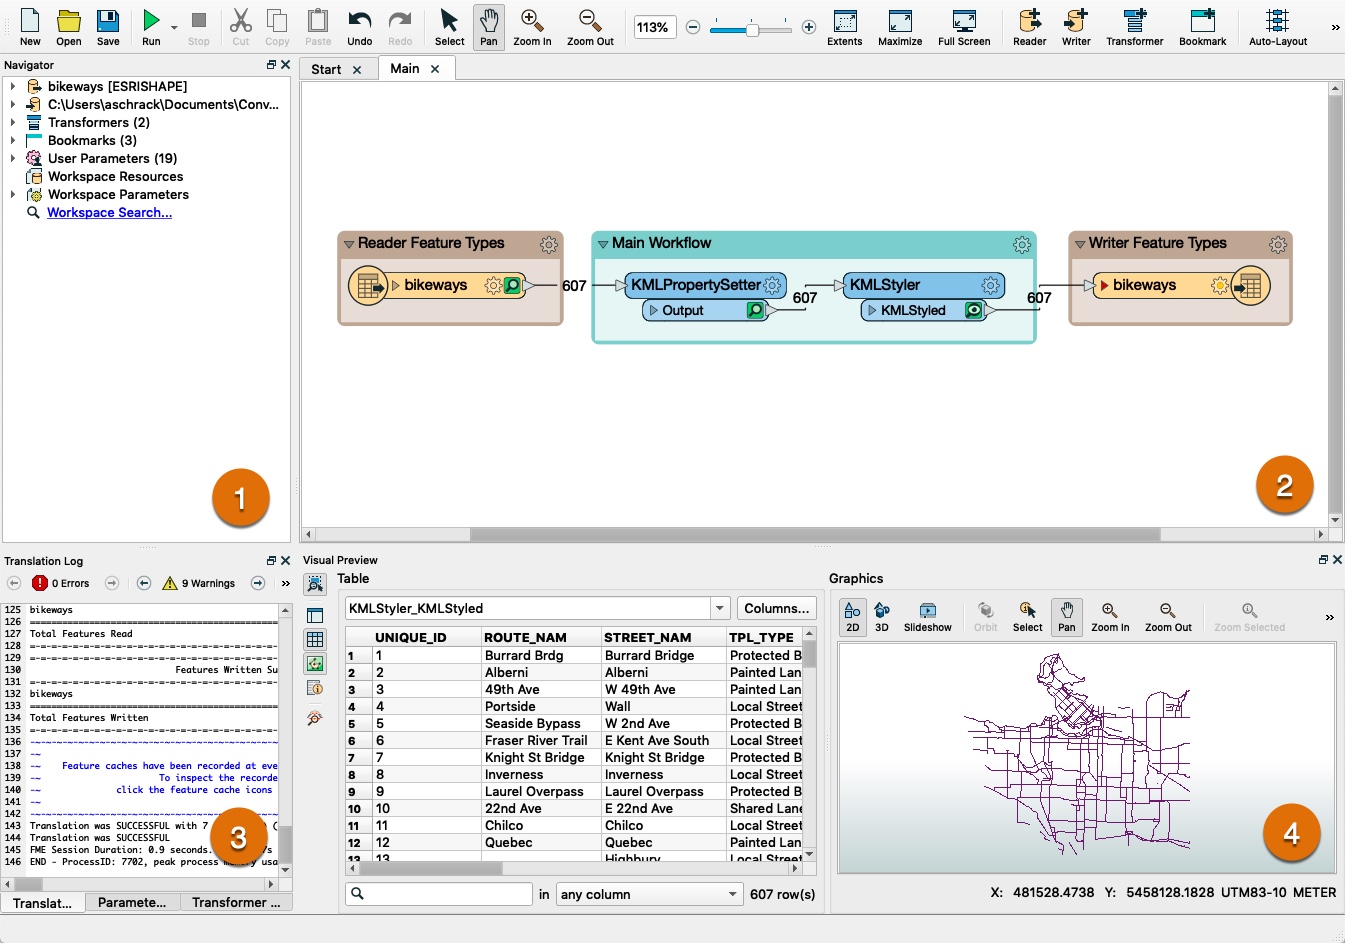The image size is (1345, 943).
Task: Open the Transformer gallery from the toolbar
Action: coord(1134,27)
